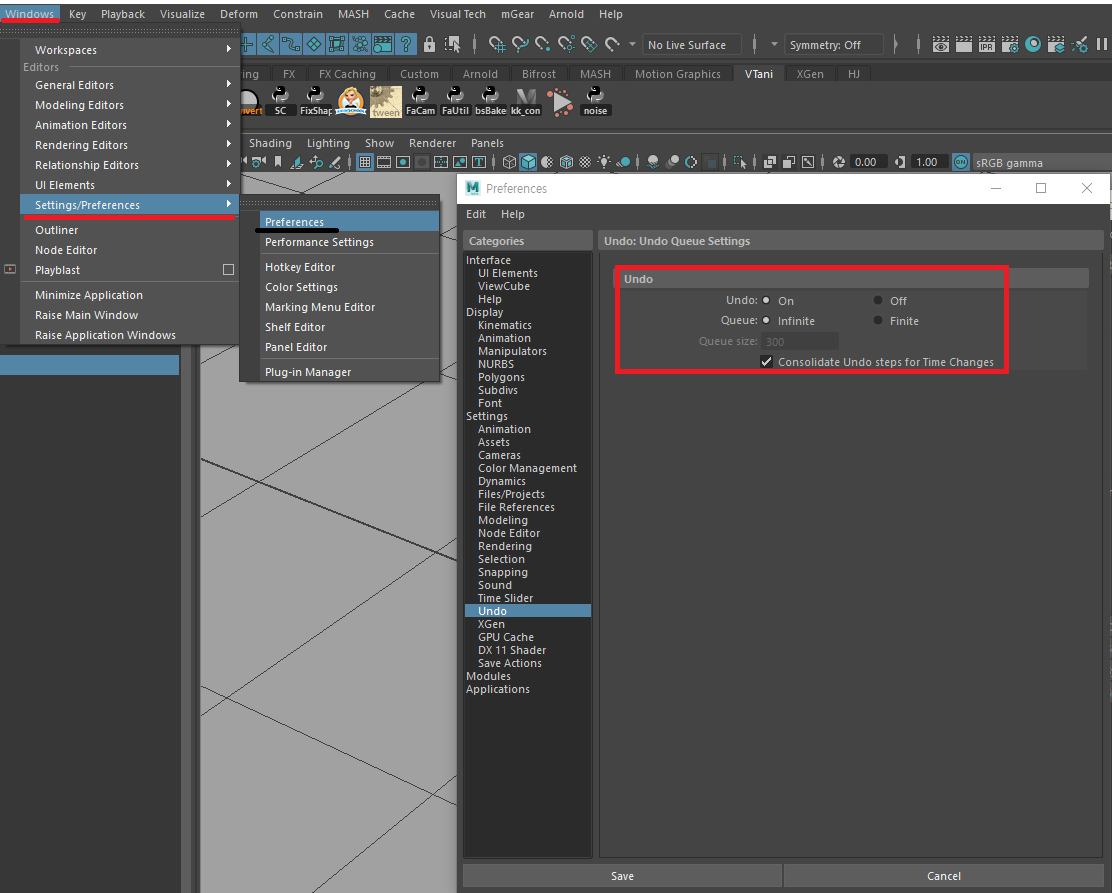This screenshot has width=1112, height=893.
Task: Open the Symmetry: Off dropdown
Action: (834, 45)
